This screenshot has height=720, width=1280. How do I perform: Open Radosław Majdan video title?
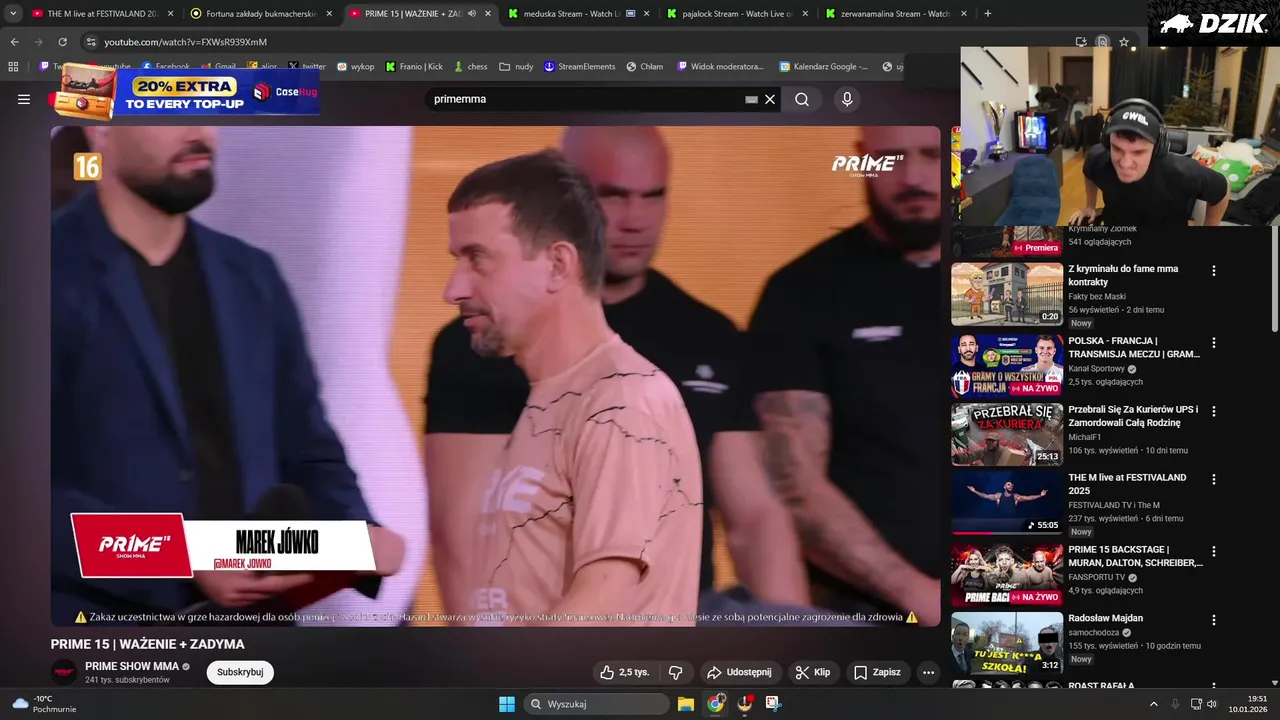[1105, 618]
